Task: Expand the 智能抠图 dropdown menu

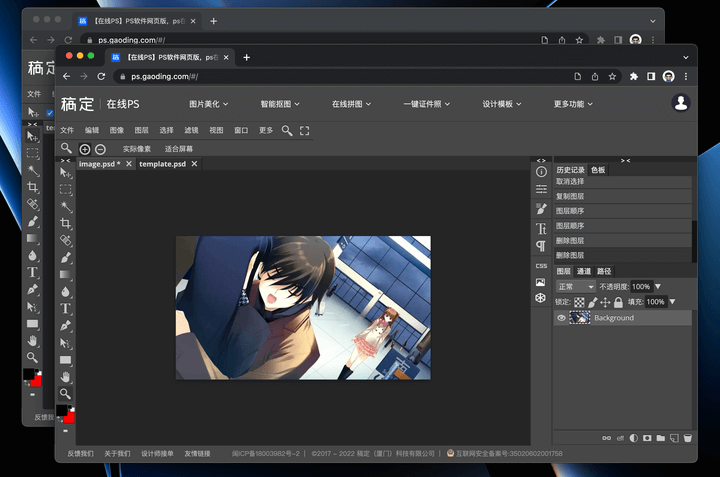Action: coord(280,104)
